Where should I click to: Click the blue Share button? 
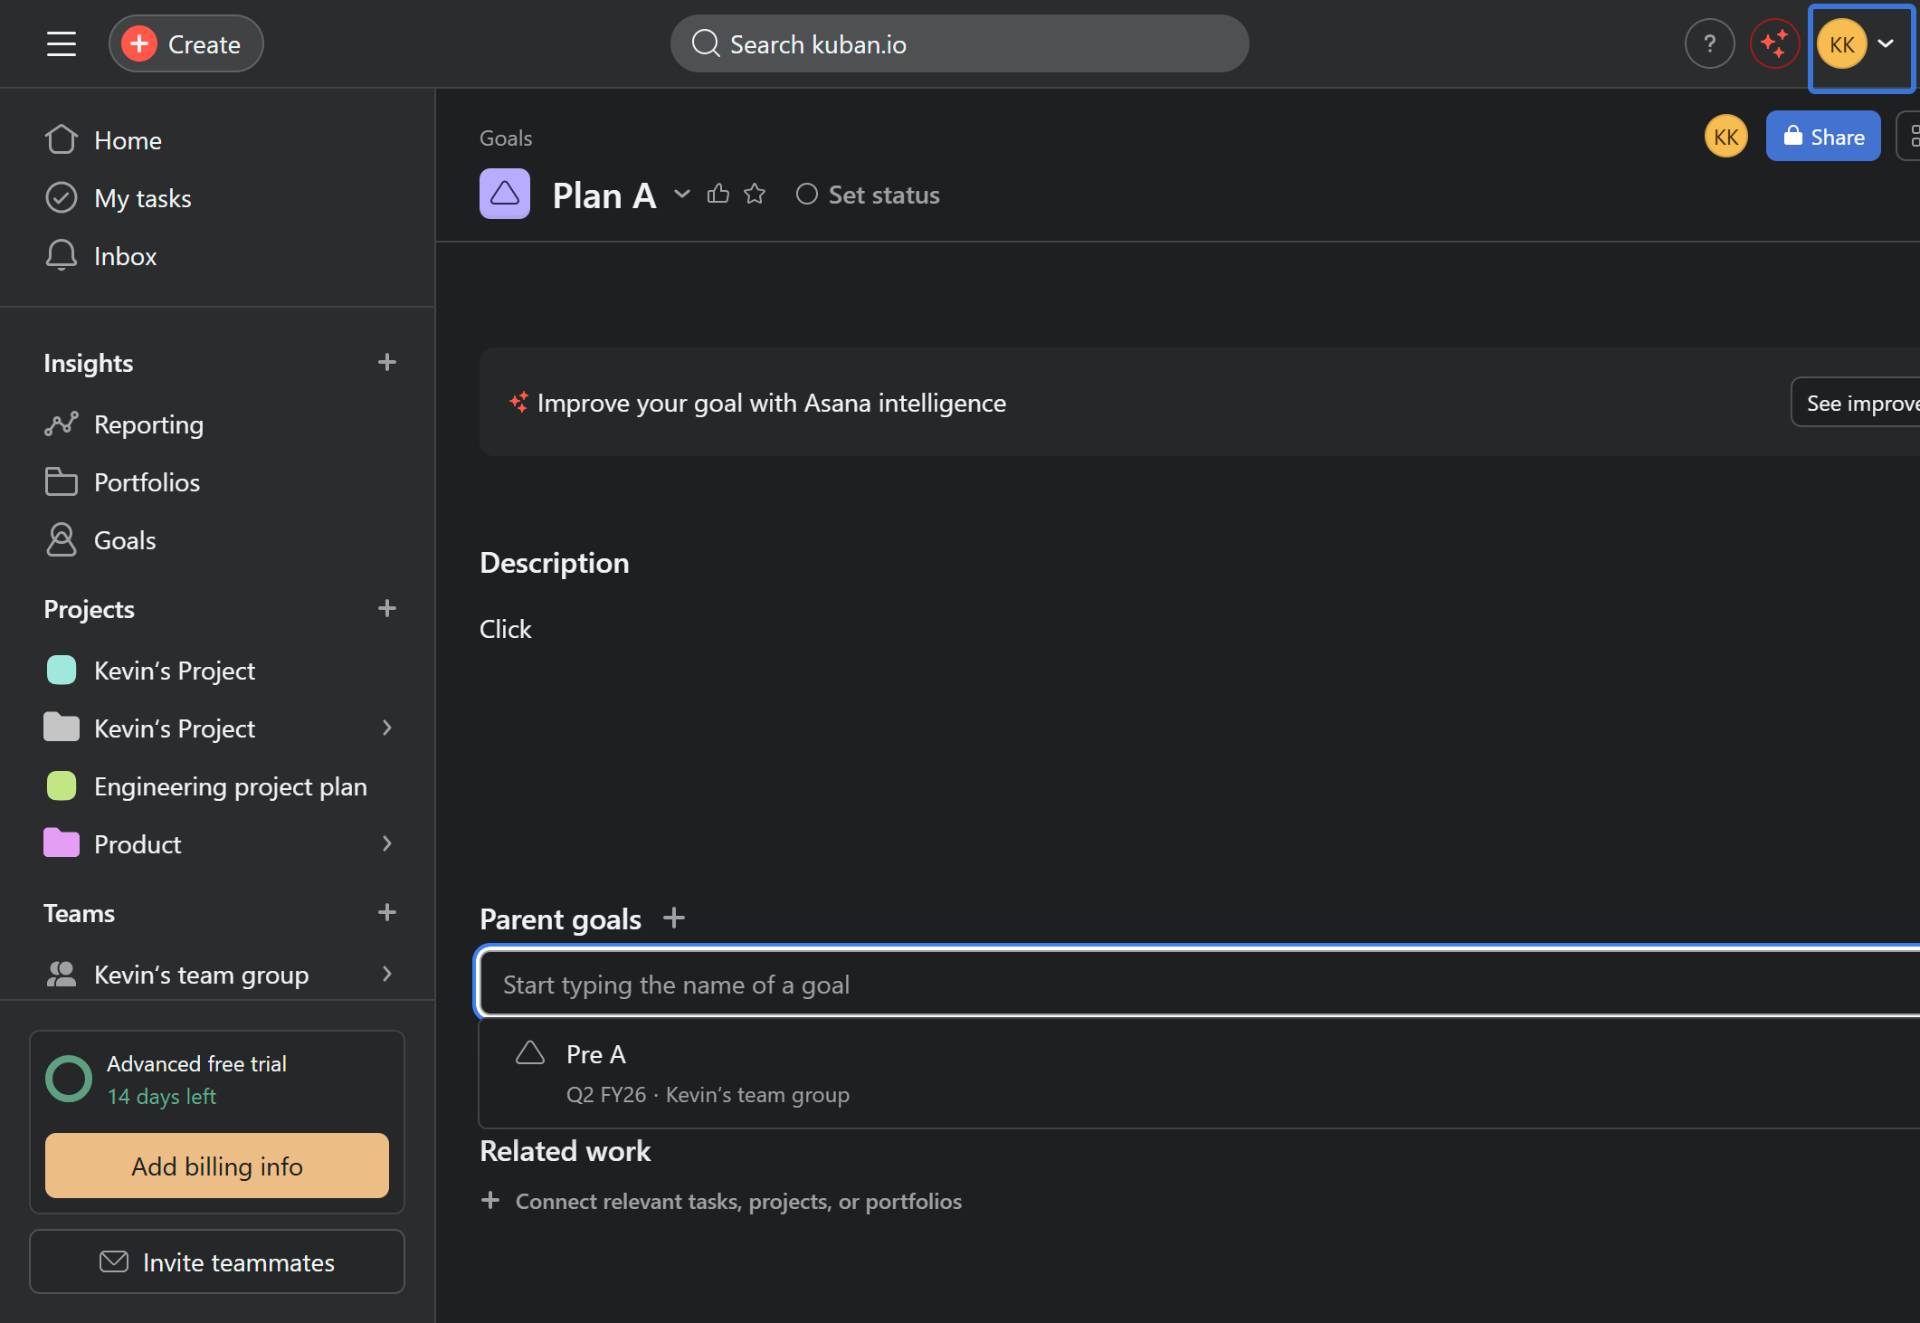click(x=1823, y=136)
